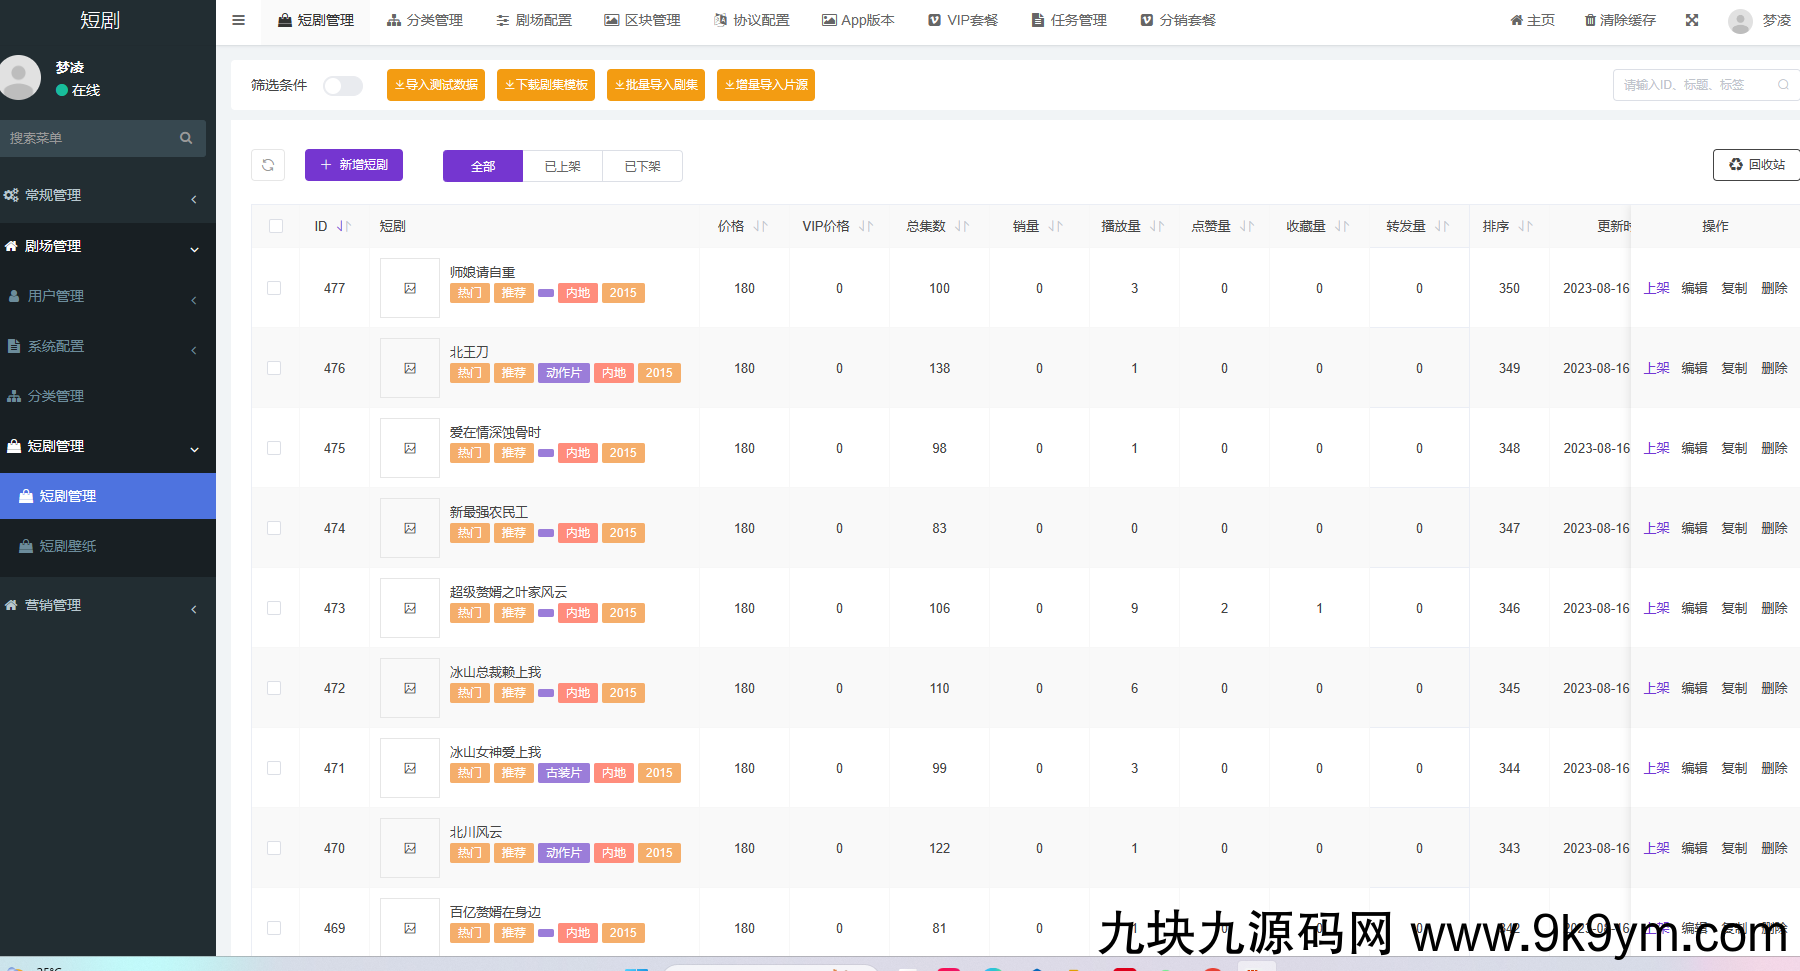Click the profile avatar in sidebar
1800x971 pixels.
20,78
